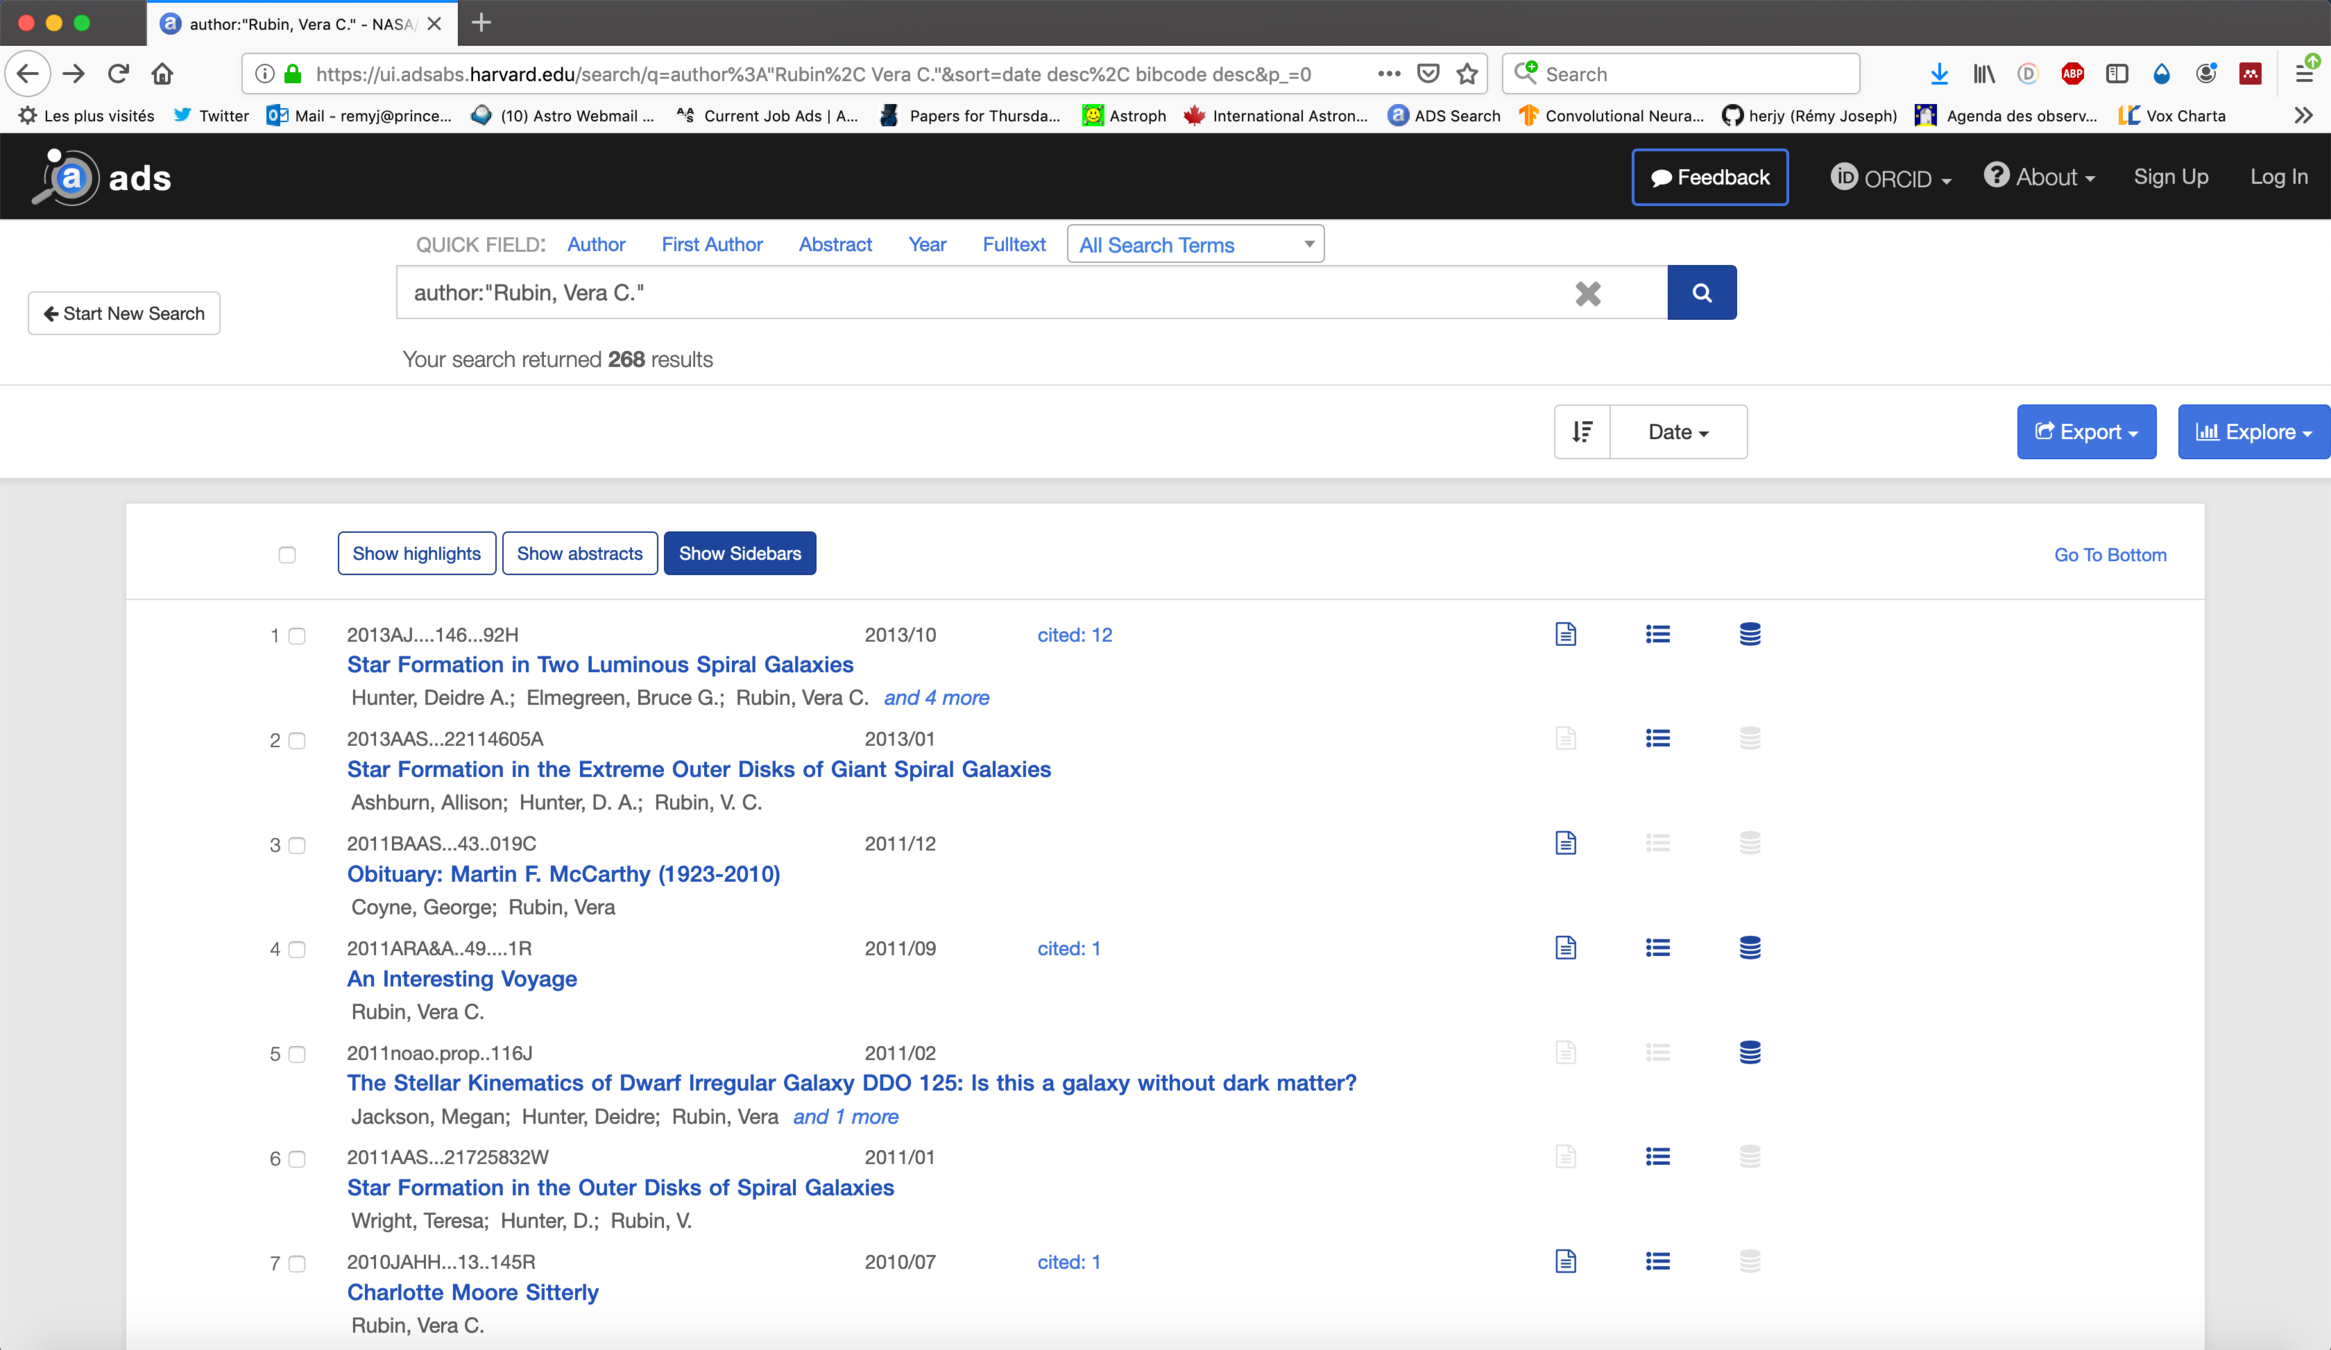The height and width of the screenshot is (1350, 2331).
Task: Select checkbox for result 4
Action: [297, 950]
